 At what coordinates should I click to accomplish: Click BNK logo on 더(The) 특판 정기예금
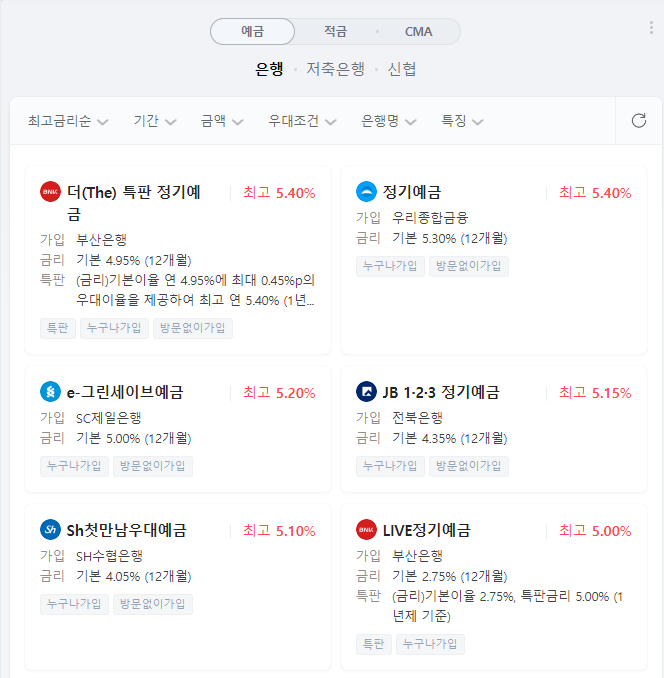50,192
